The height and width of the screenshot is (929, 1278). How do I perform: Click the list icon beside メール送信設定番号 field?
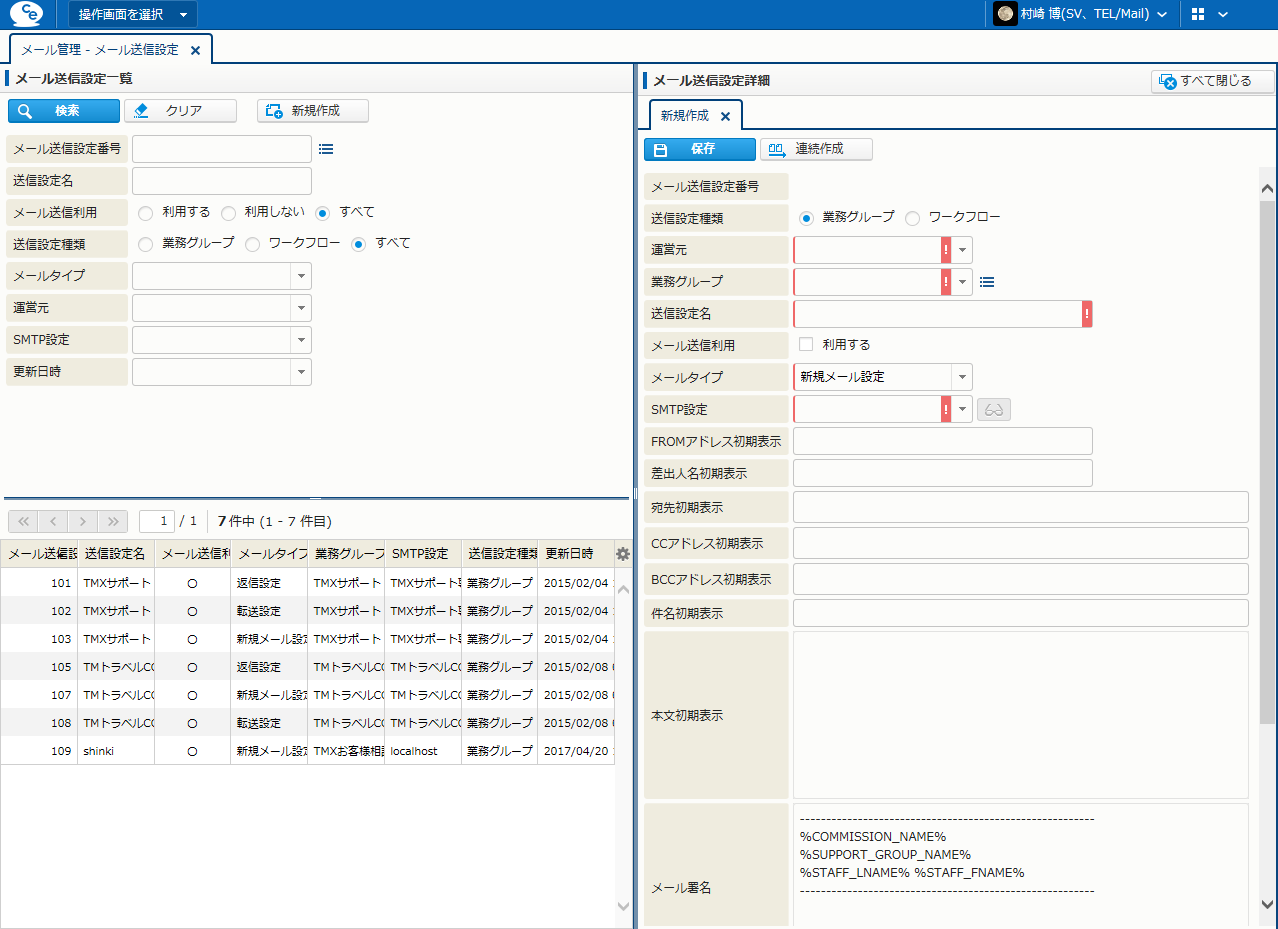pos(326,149)
